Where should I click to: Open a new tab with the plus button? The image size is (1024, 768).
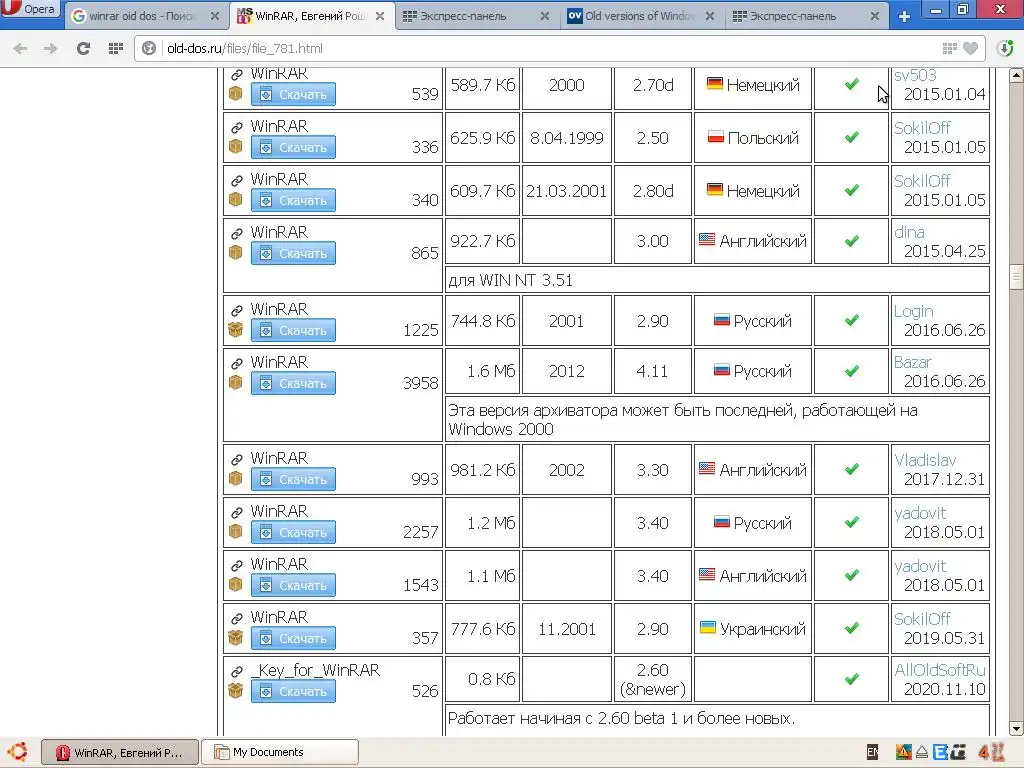[904, 16]
